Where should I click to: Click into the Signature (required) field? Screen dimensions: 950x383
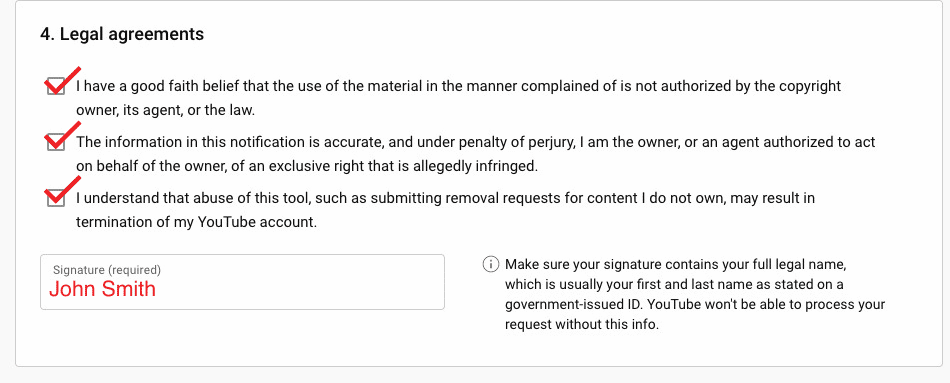pos(242,282)
